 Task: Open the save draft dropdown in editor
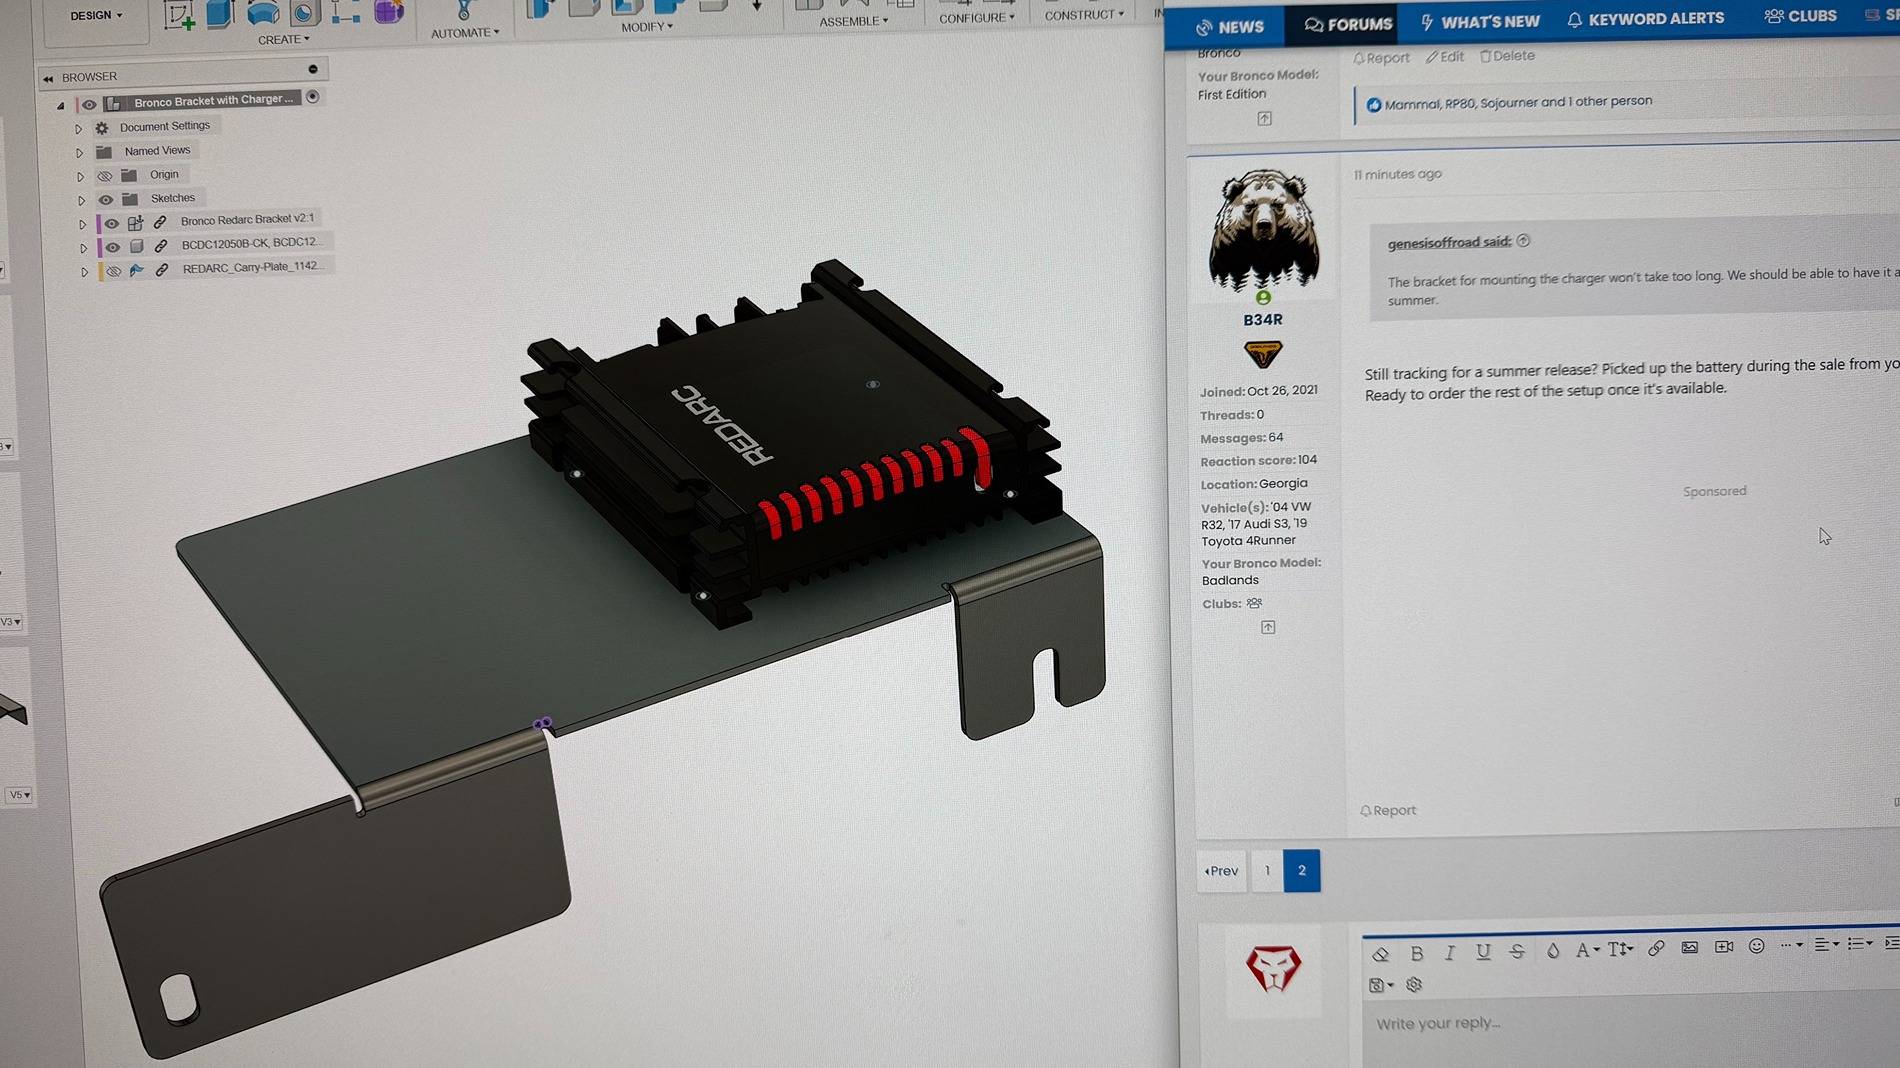tap(1380, 985)
